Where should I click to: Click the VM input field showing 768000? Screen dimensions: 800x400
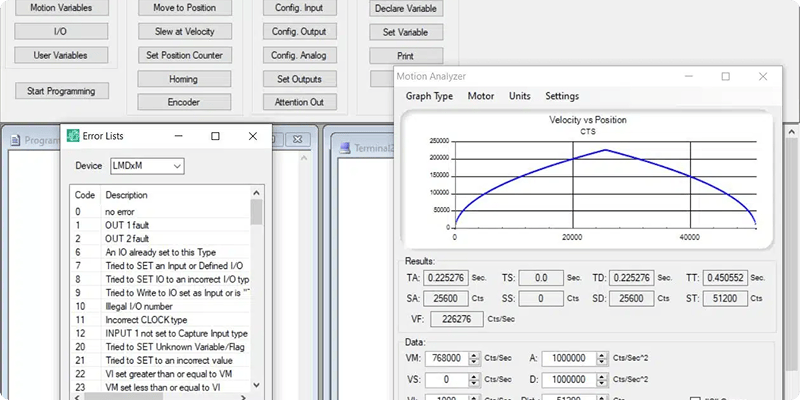click(x=447, y=359)
